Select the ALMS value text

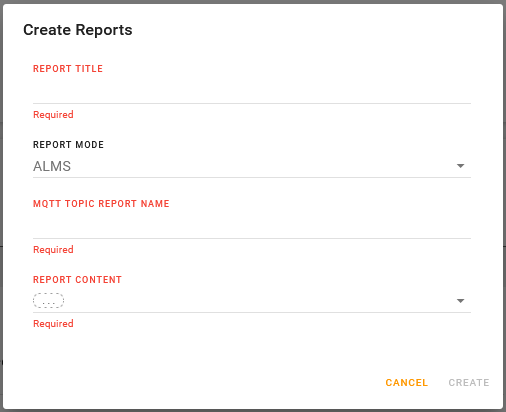coord(52,166)
